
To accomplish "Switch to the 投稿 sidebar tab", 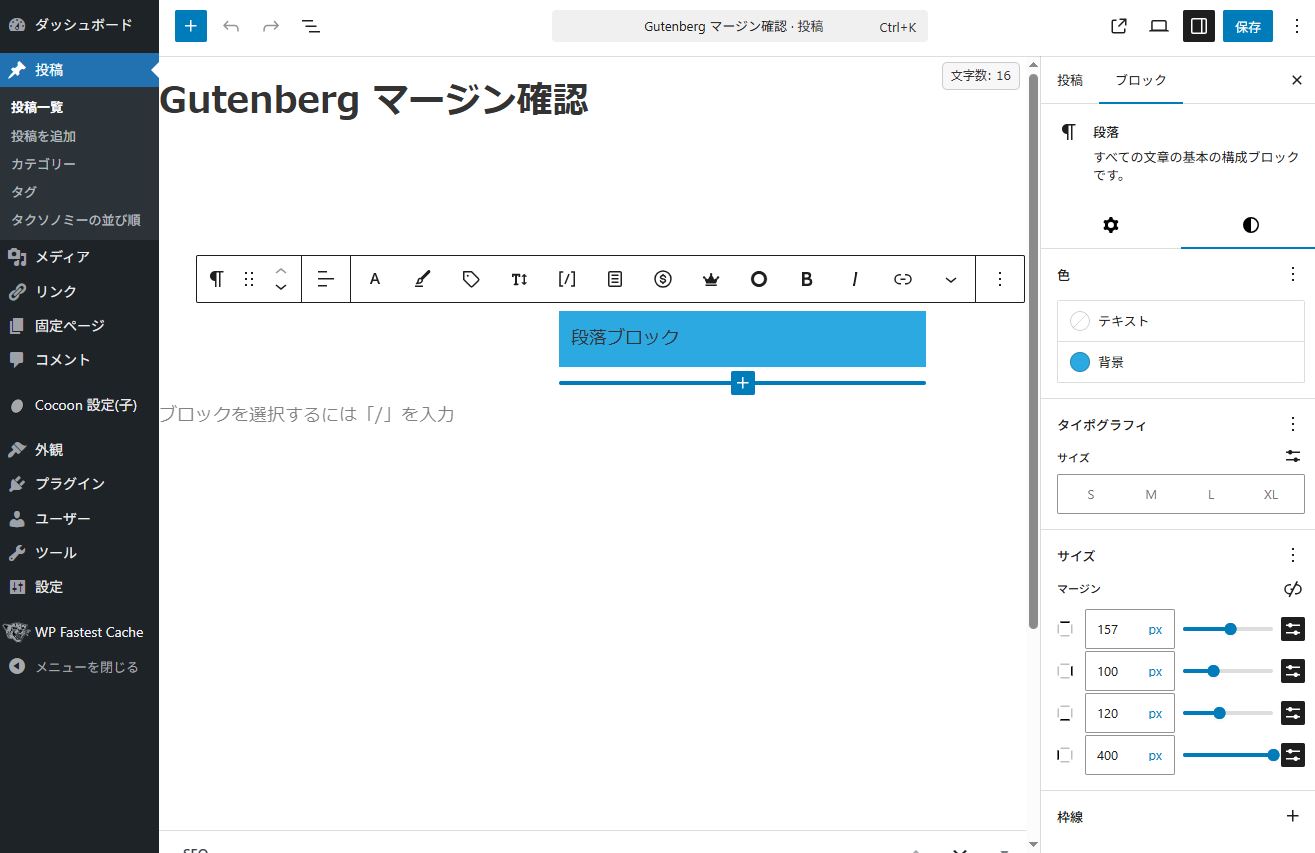I will pyautogui.click(x=1070, y=80).
